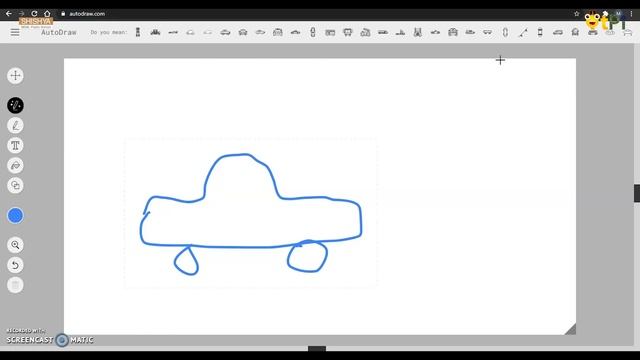This screenshot has width=640, height=360.
Task: Click the vertical scrollbar thumb
Action: point(637,193)
